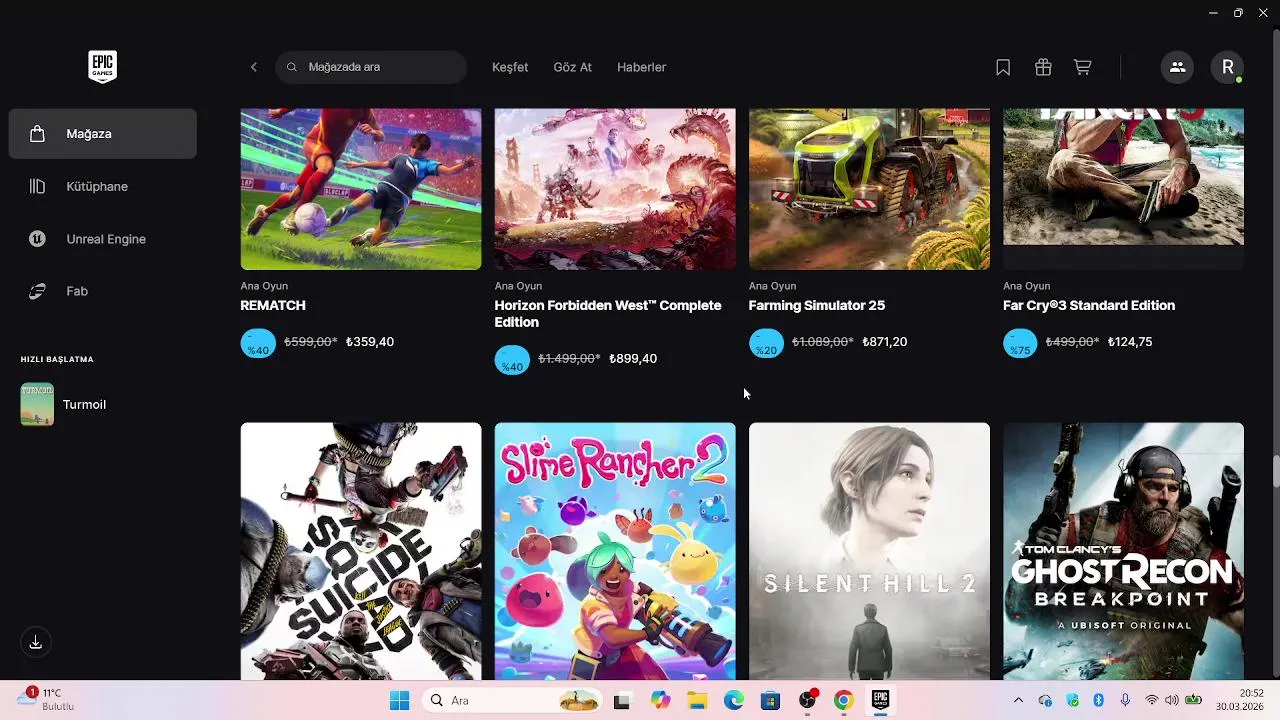Open the Horizon Forbidden West cover image
Viewport: 1280px width, 720px height.
pyautogui.click(x=615, y=189)
